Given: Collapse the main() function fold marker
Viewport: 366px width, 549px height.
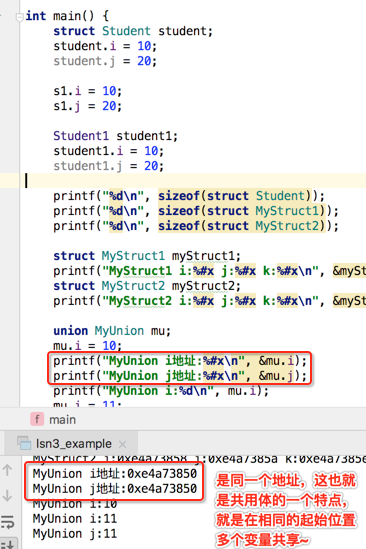Looking at the screenshot, I should (x=20, y=17).
